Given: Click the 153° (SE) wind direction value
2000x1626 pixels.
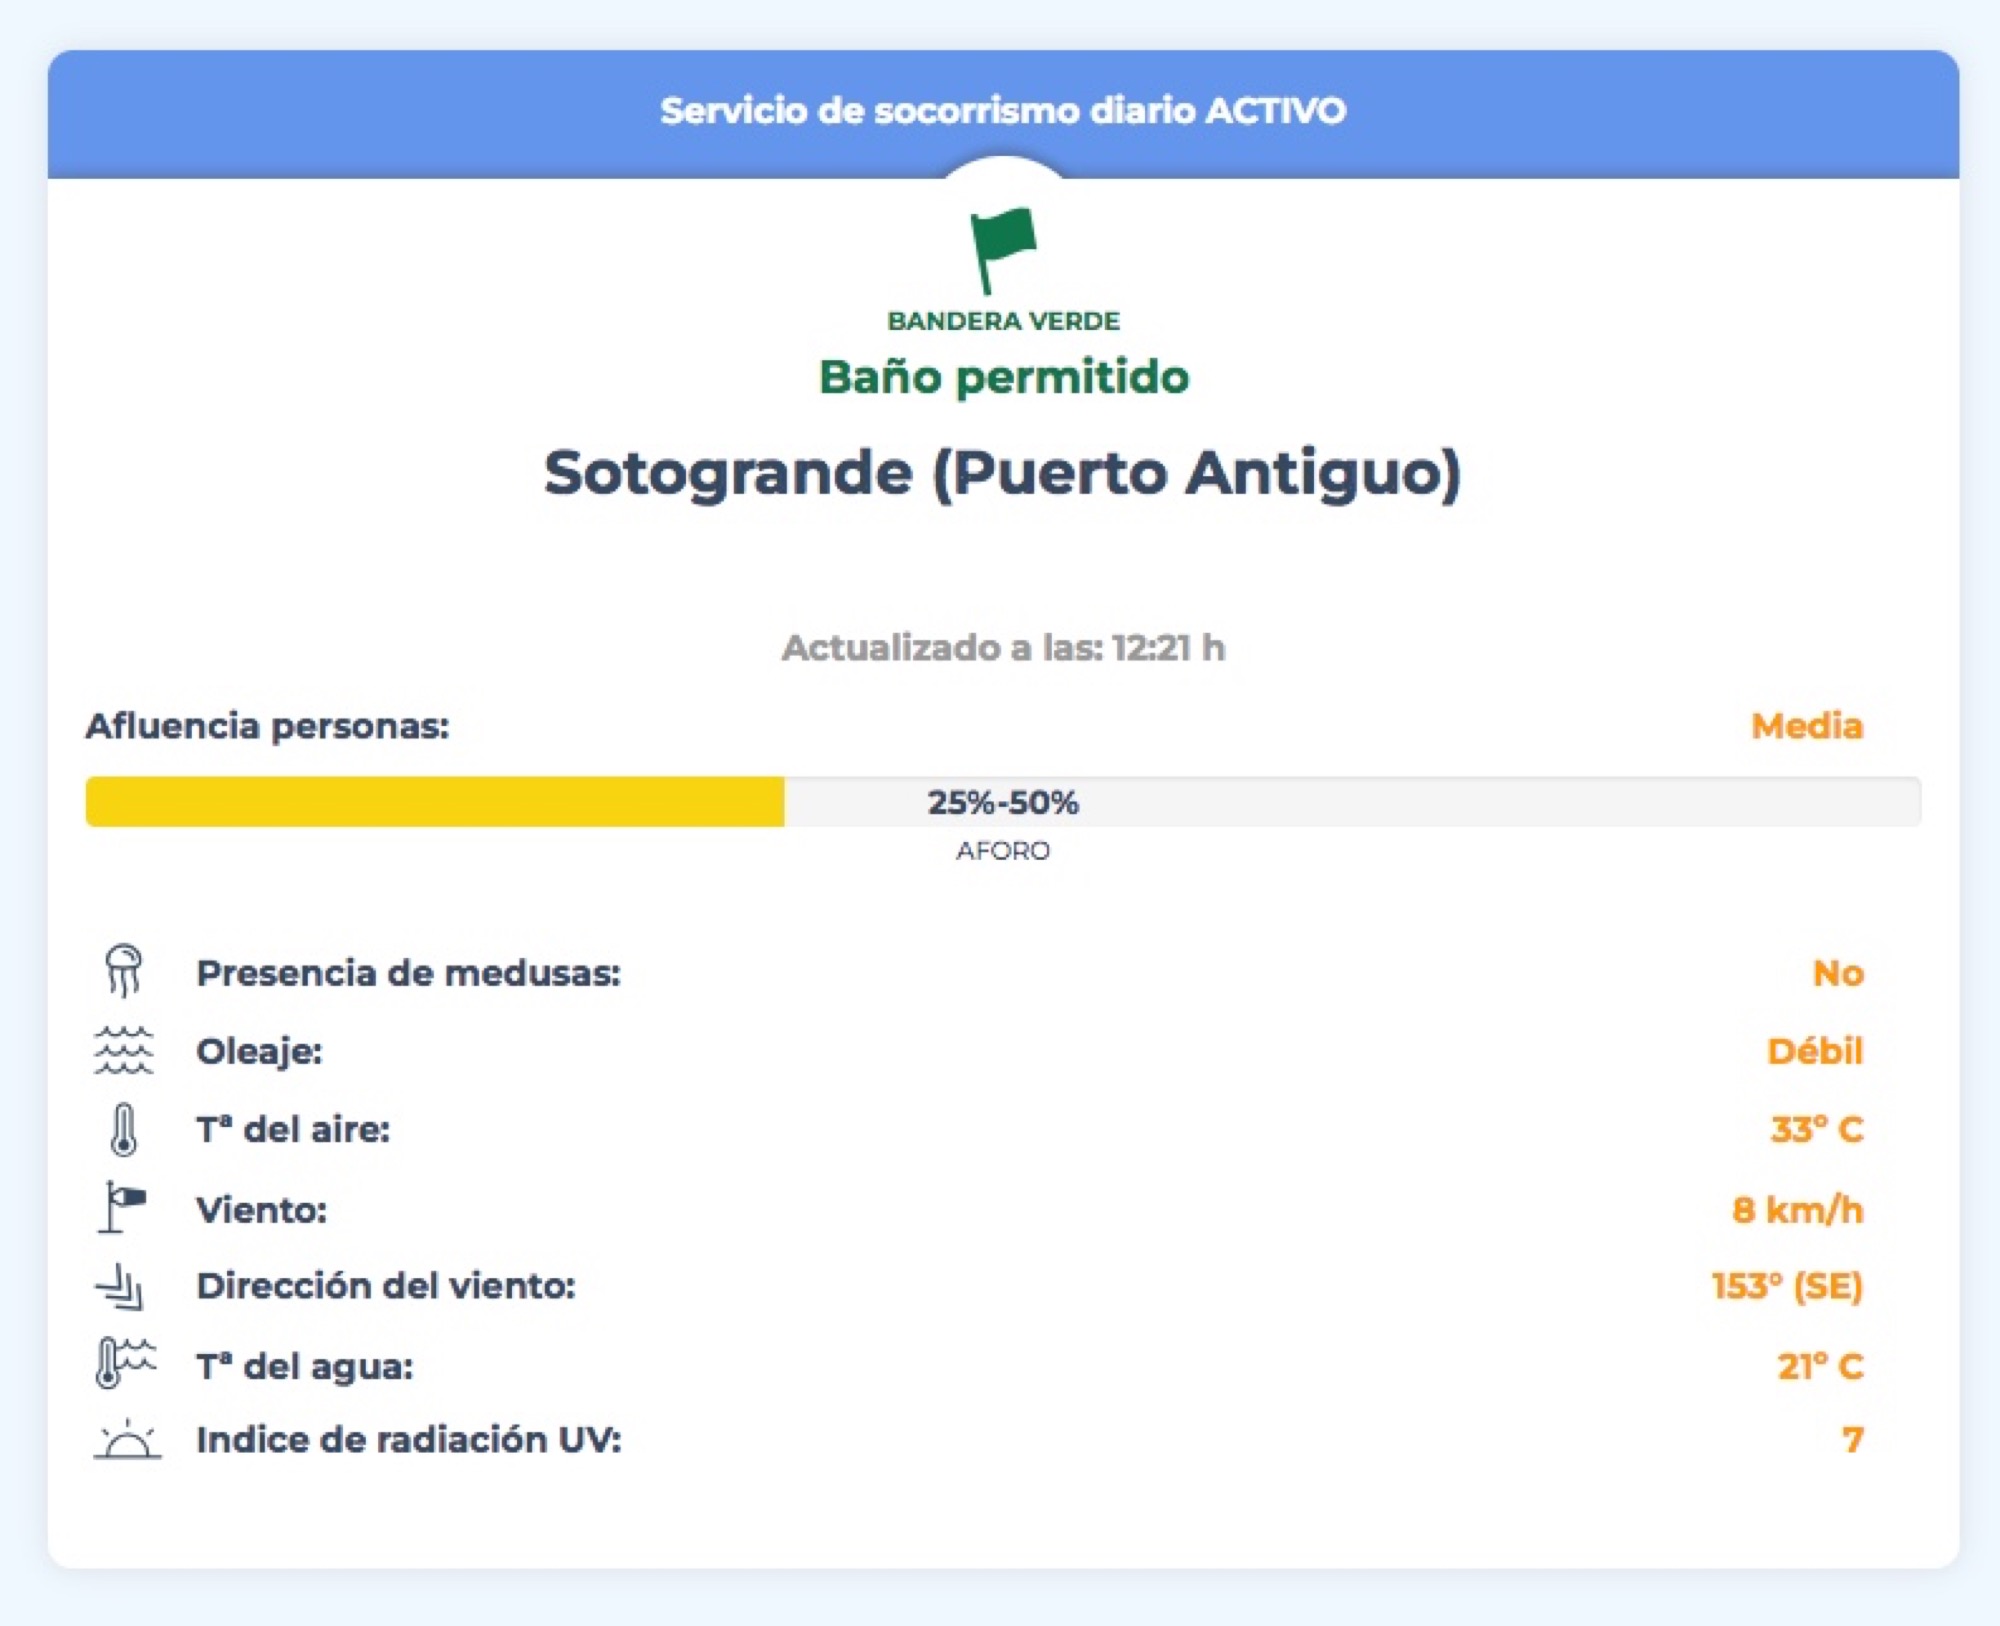Looking at the screenshot, I should [x=1787, y=1286].
